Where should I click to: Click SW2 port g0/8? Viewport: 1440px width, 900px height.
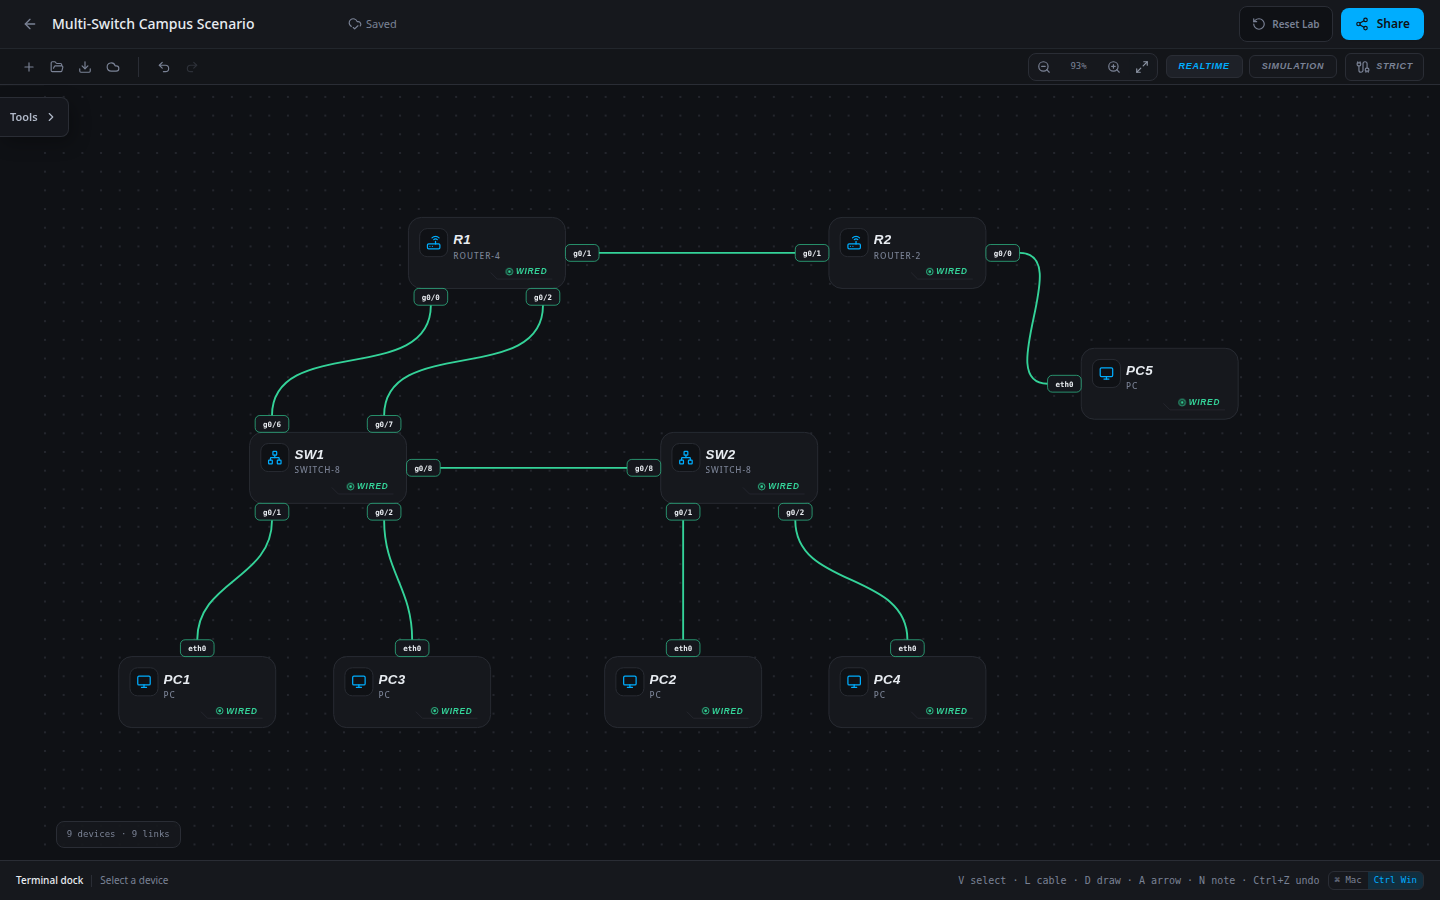point(644,468)
